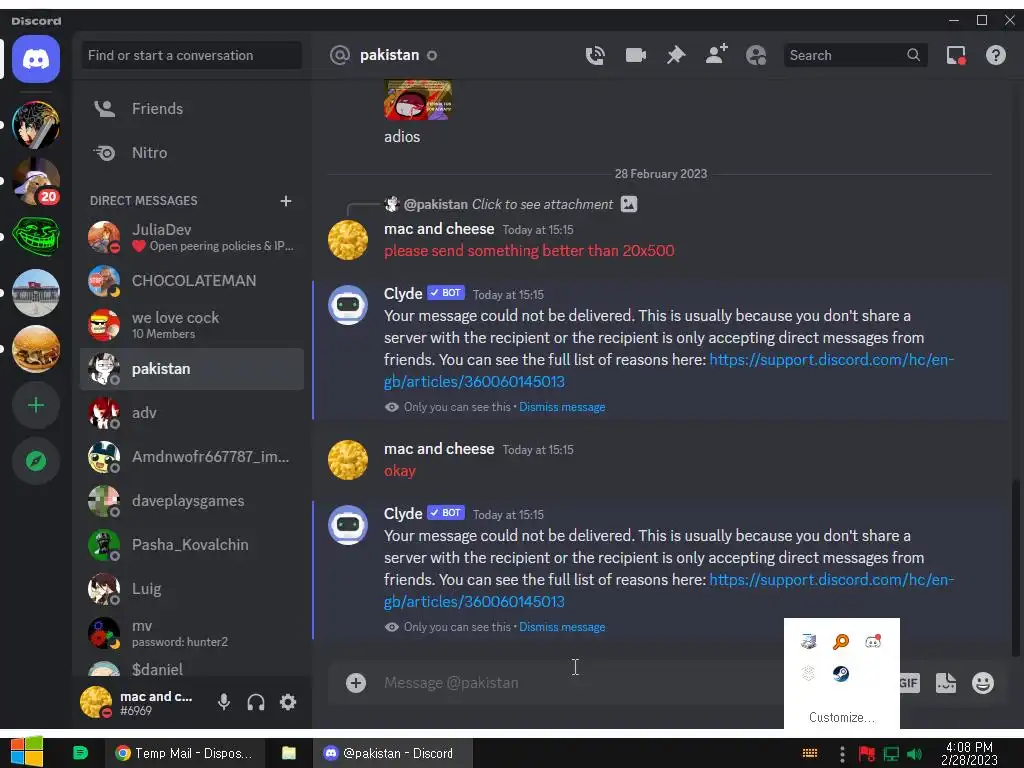The image size is (1024, 768).
Task: Click the second Clyde support article link
Action: pyautogui.click(x=669, y=590)
